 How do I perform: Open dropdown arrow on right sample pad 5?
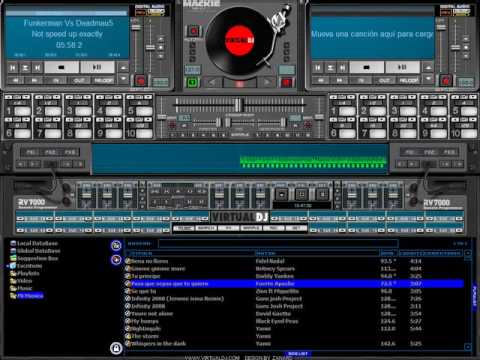coord(474,97)
